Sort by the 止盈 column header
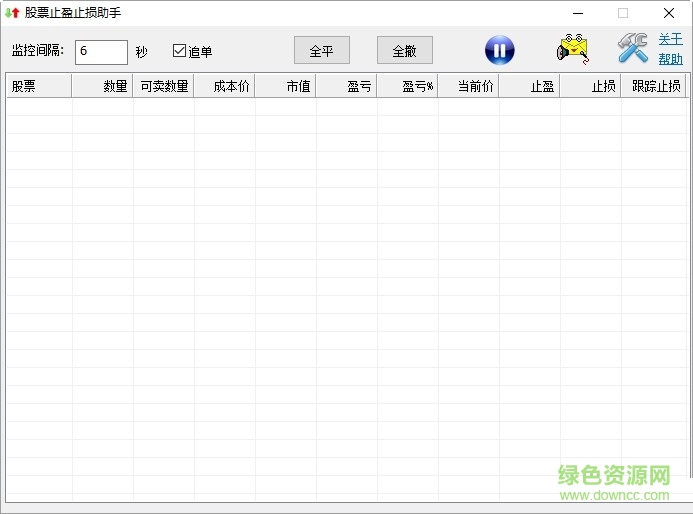The width and height of the screenshot is (693, 514). [529, 86]
